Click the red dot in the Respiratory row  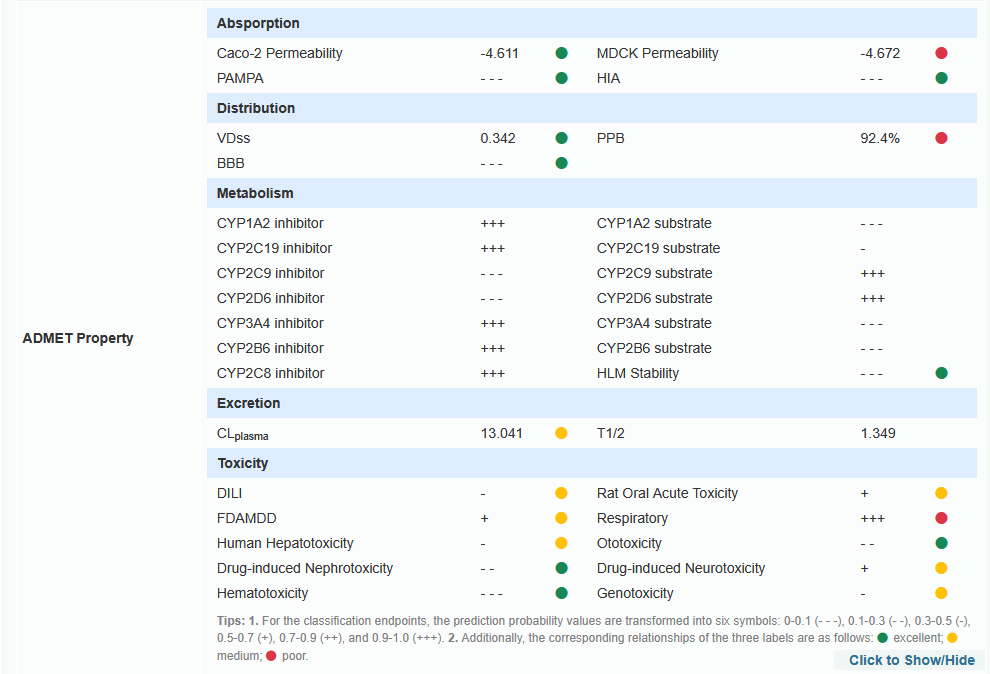pyautogui.click(x=941, y=518)
